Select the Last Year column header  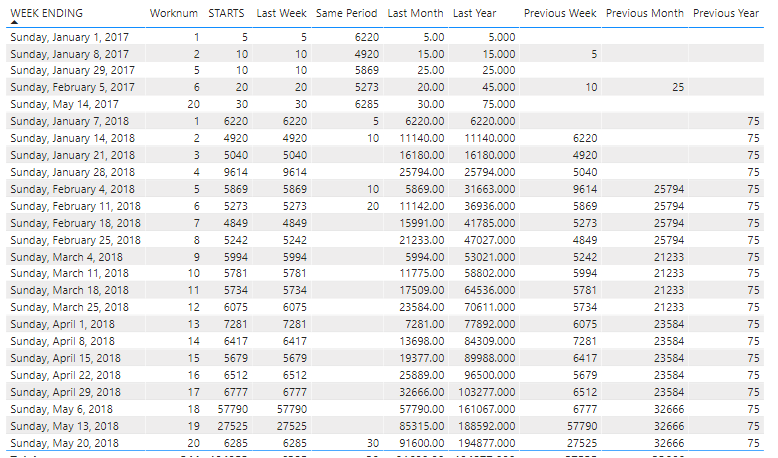pos(474,13)
